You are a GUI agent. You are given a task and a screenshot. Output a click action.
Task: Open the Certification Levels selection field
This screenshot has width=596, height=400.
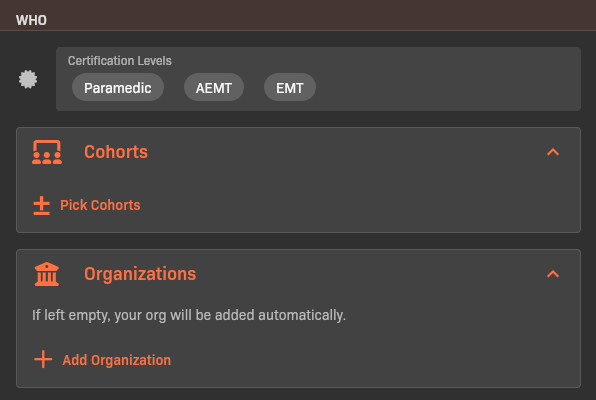click(x=318, y=79)
